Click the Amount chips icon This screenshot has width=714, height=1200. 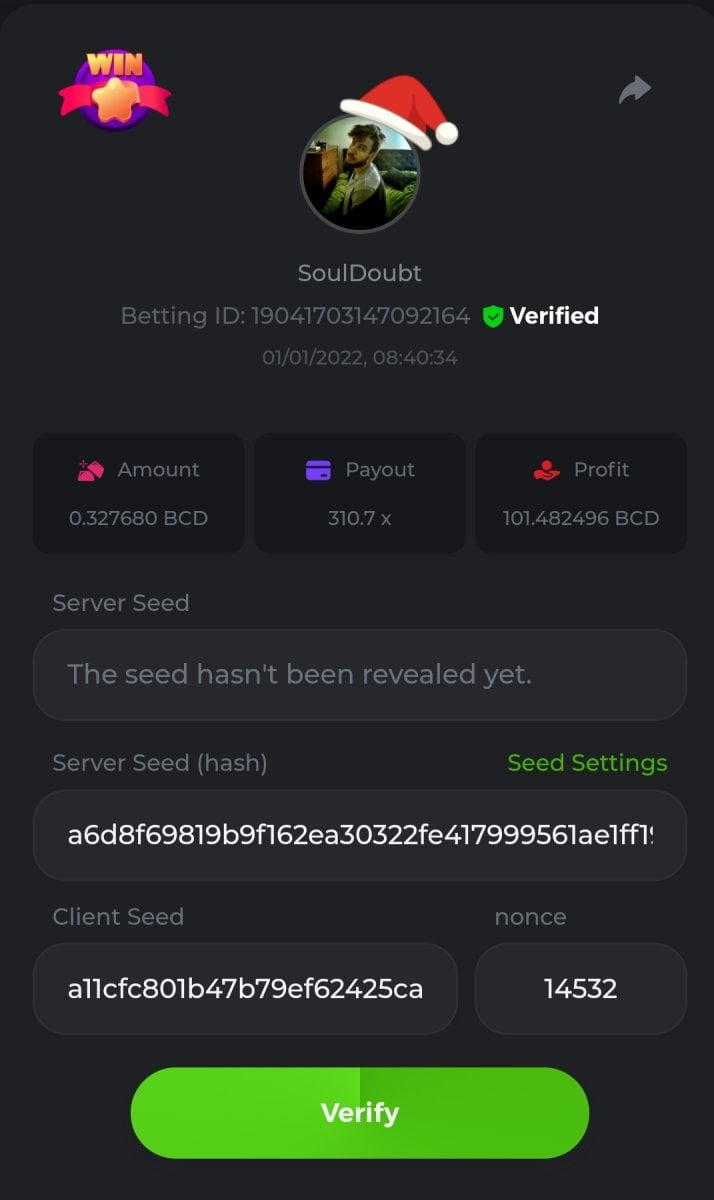(91, 470)
